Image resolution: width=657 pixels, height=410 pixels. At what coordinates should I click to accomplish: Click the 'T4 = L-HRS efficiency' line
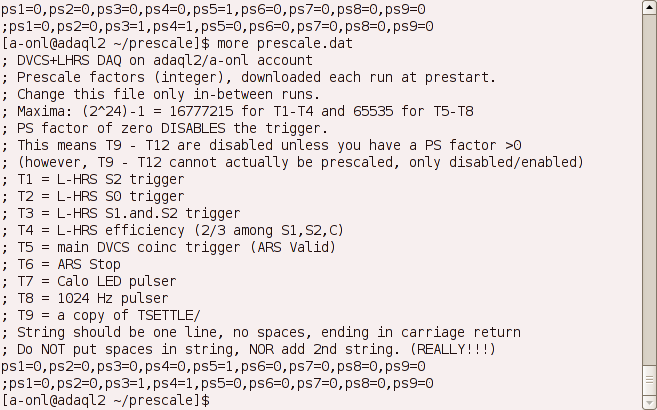[x=173, y=230]
